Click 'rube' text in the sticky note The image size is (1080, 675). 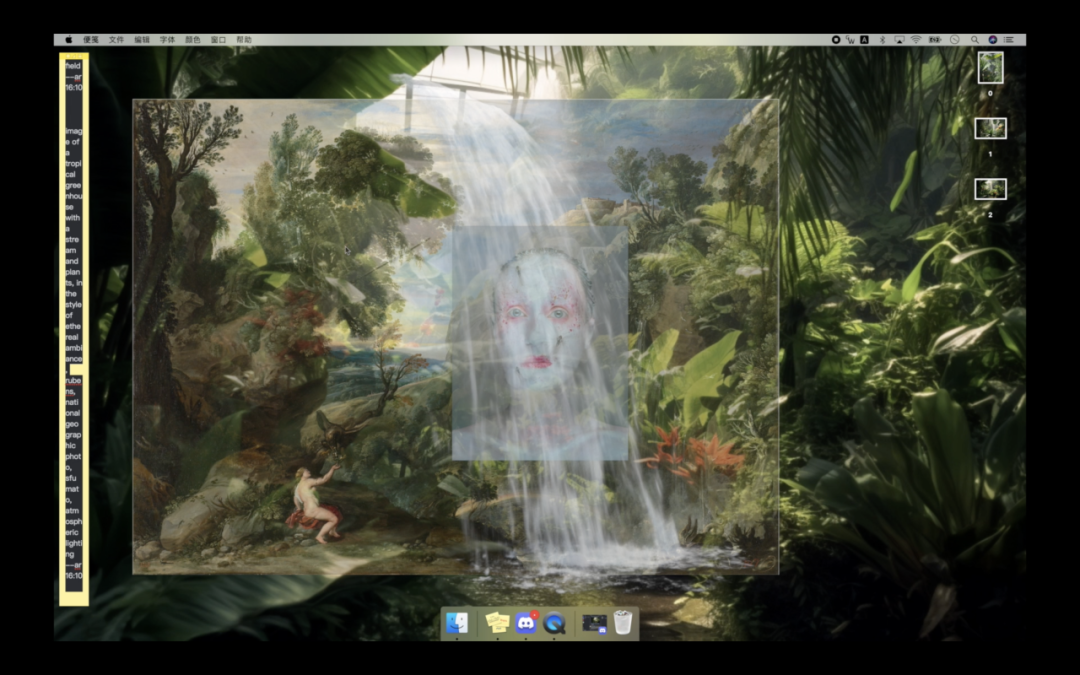(x=74, y=380)
